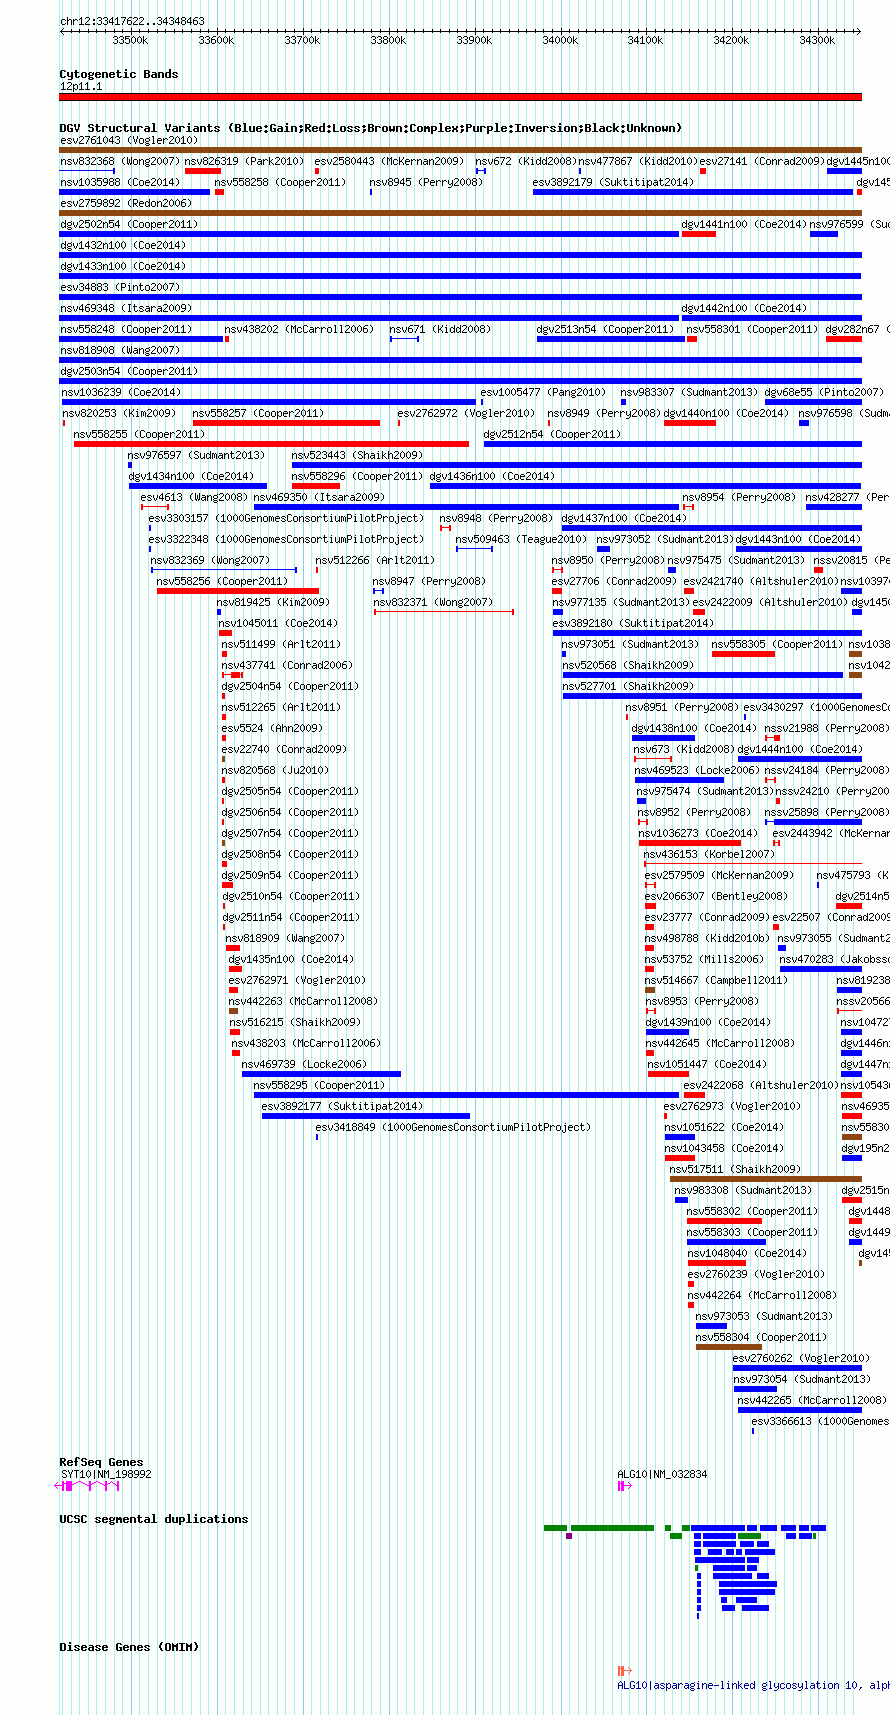Open nsv820568 (Ju2010) variant
The width and height of the screenshot is (890, 1715).
pos(275,770)
